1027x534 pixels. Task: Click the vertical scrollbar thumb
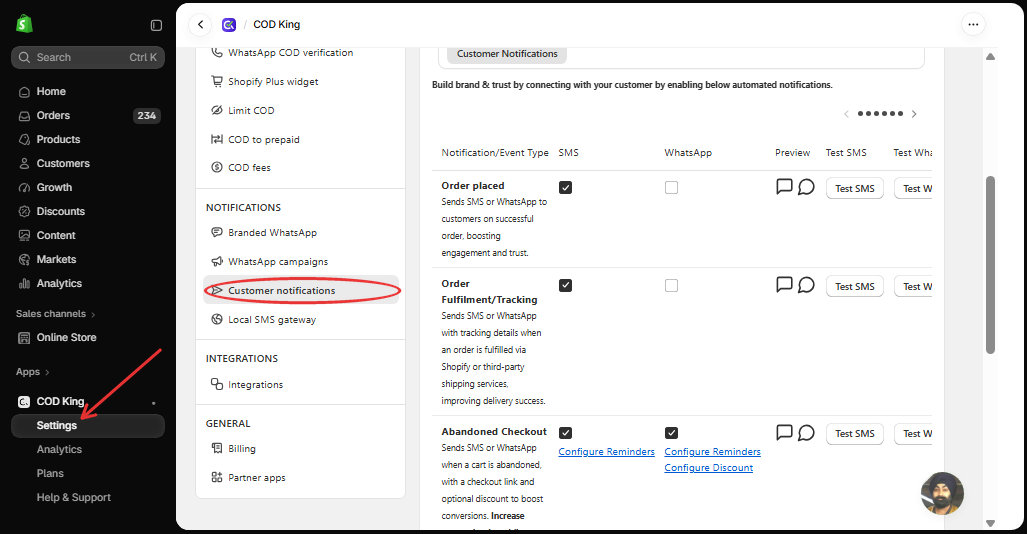coord(990,265)
